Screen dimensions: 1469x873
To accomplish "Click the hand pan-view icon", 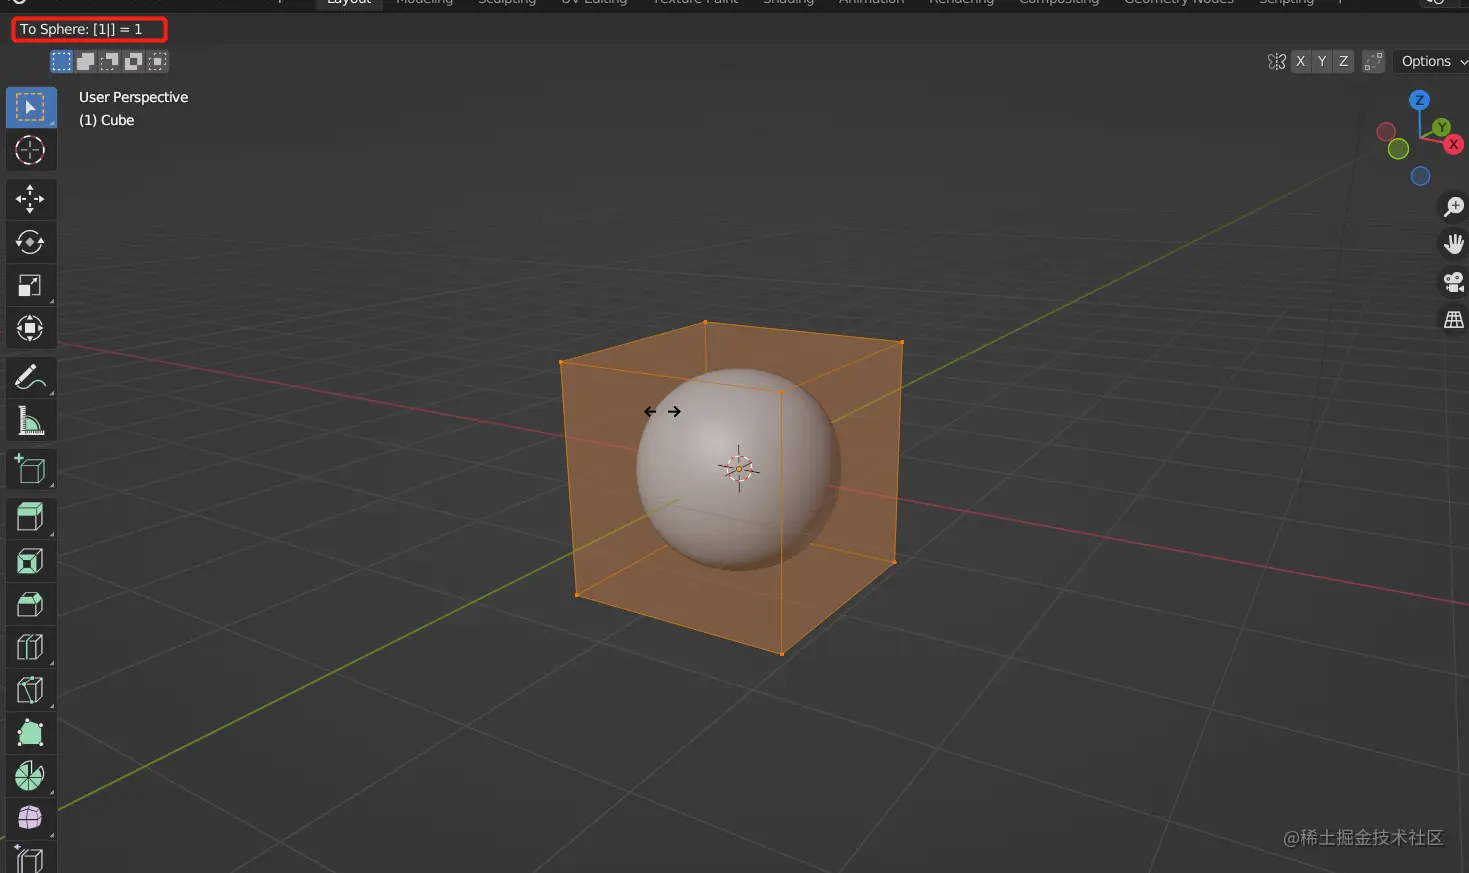I will click(x=1453, y=244).
